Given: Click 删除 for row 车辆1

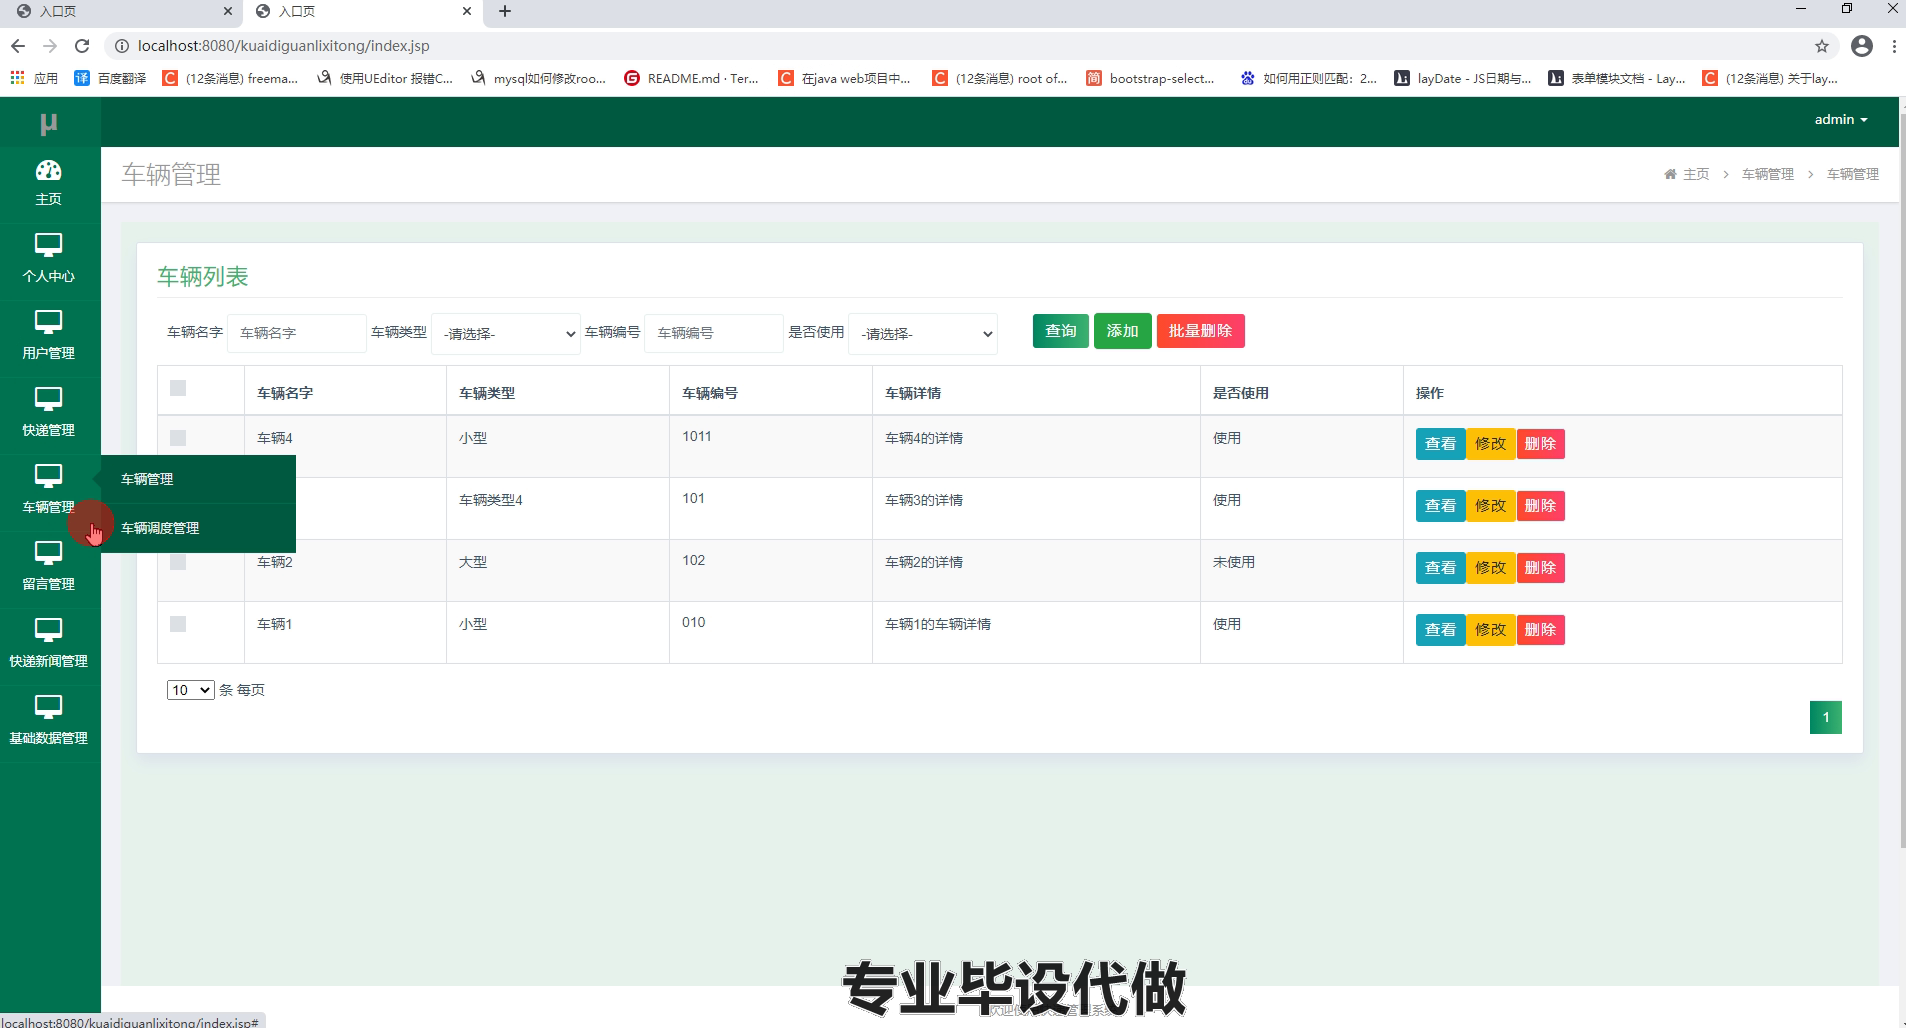Looking at the screenshot, I should [x=1540, y=630].
